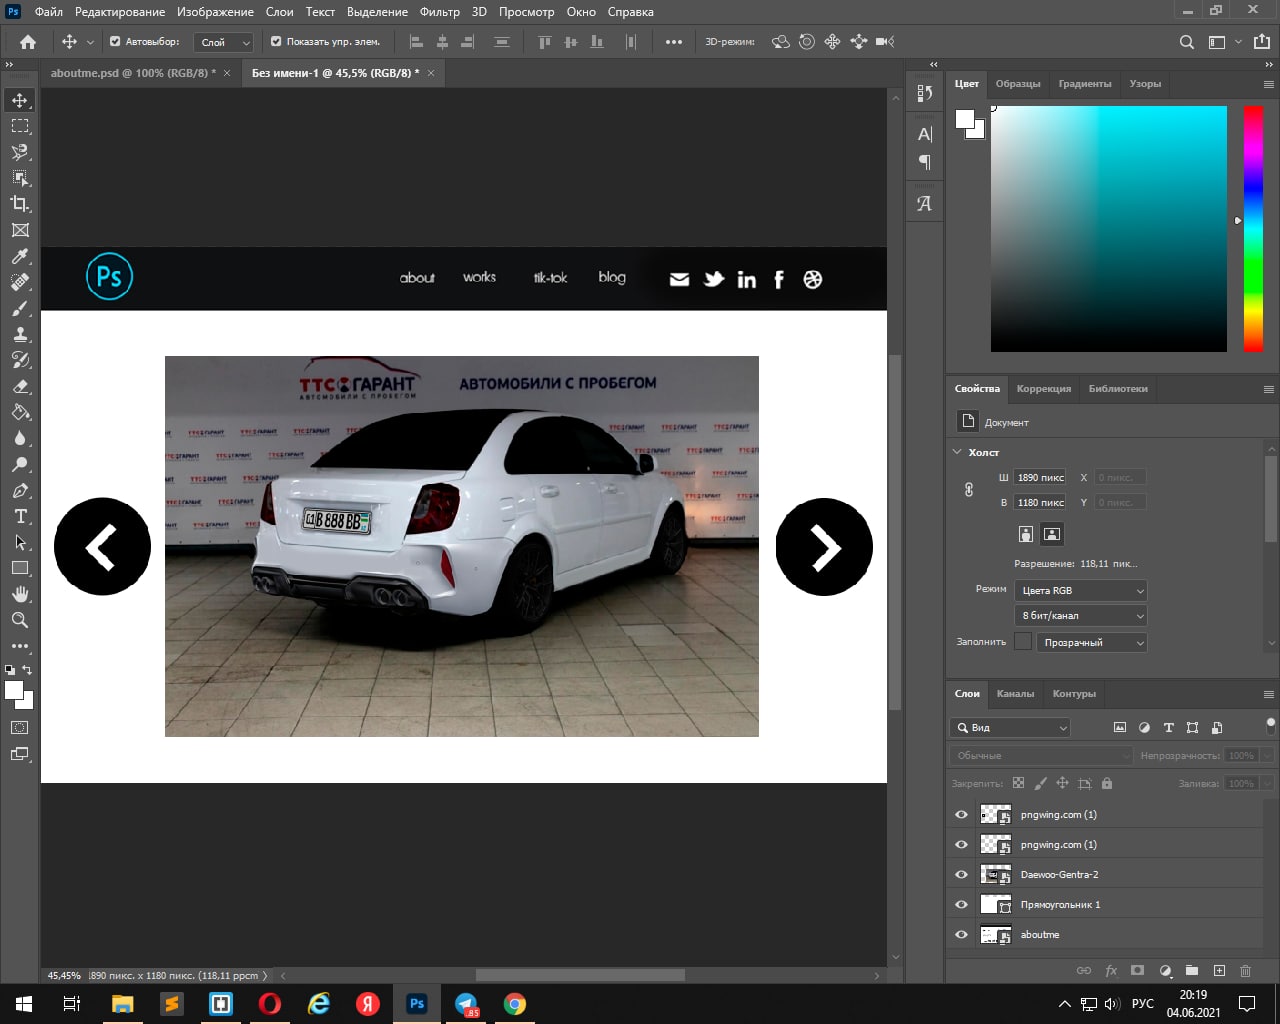Select portrait canvas orientation
The width and height of the screenshot is (1280, 1024).
(x=1026, y=534)
